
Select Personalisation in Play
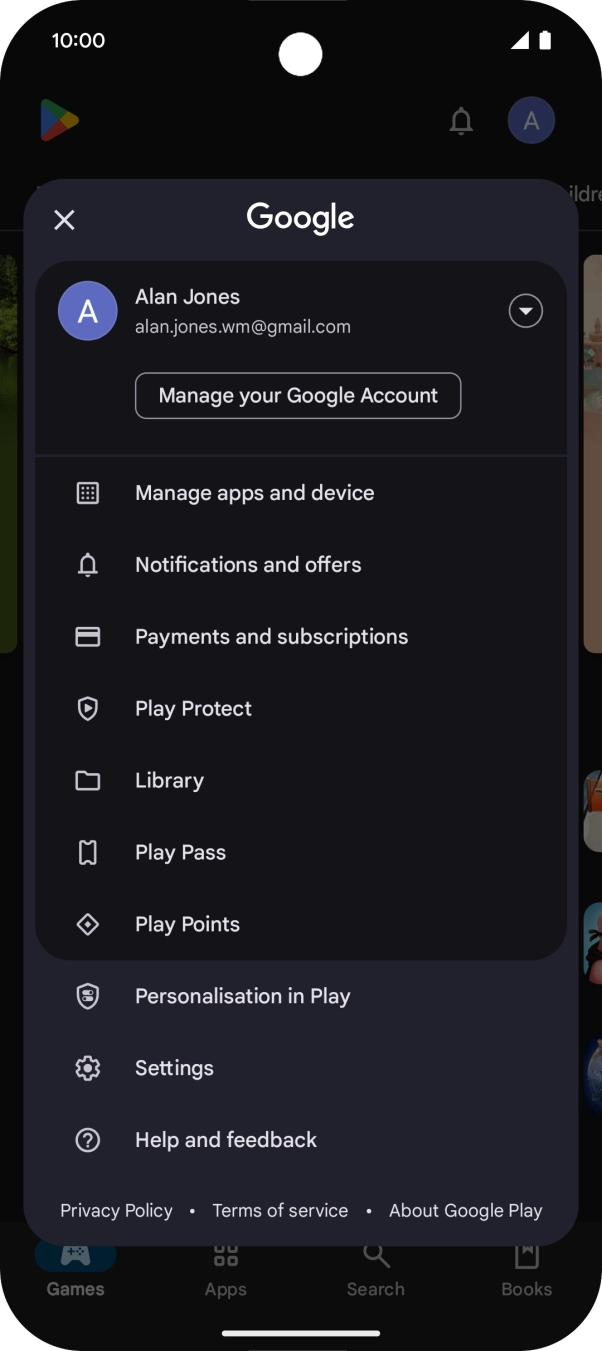pos(242,996)
